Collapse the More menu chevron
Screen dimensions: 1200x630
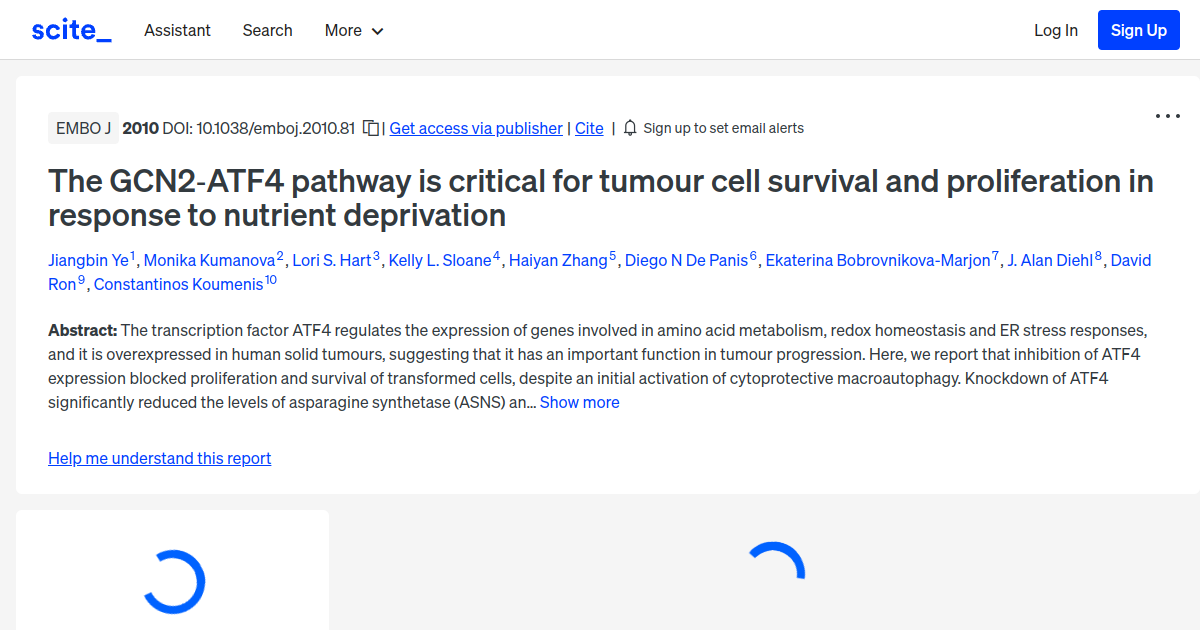coord(378,31)
